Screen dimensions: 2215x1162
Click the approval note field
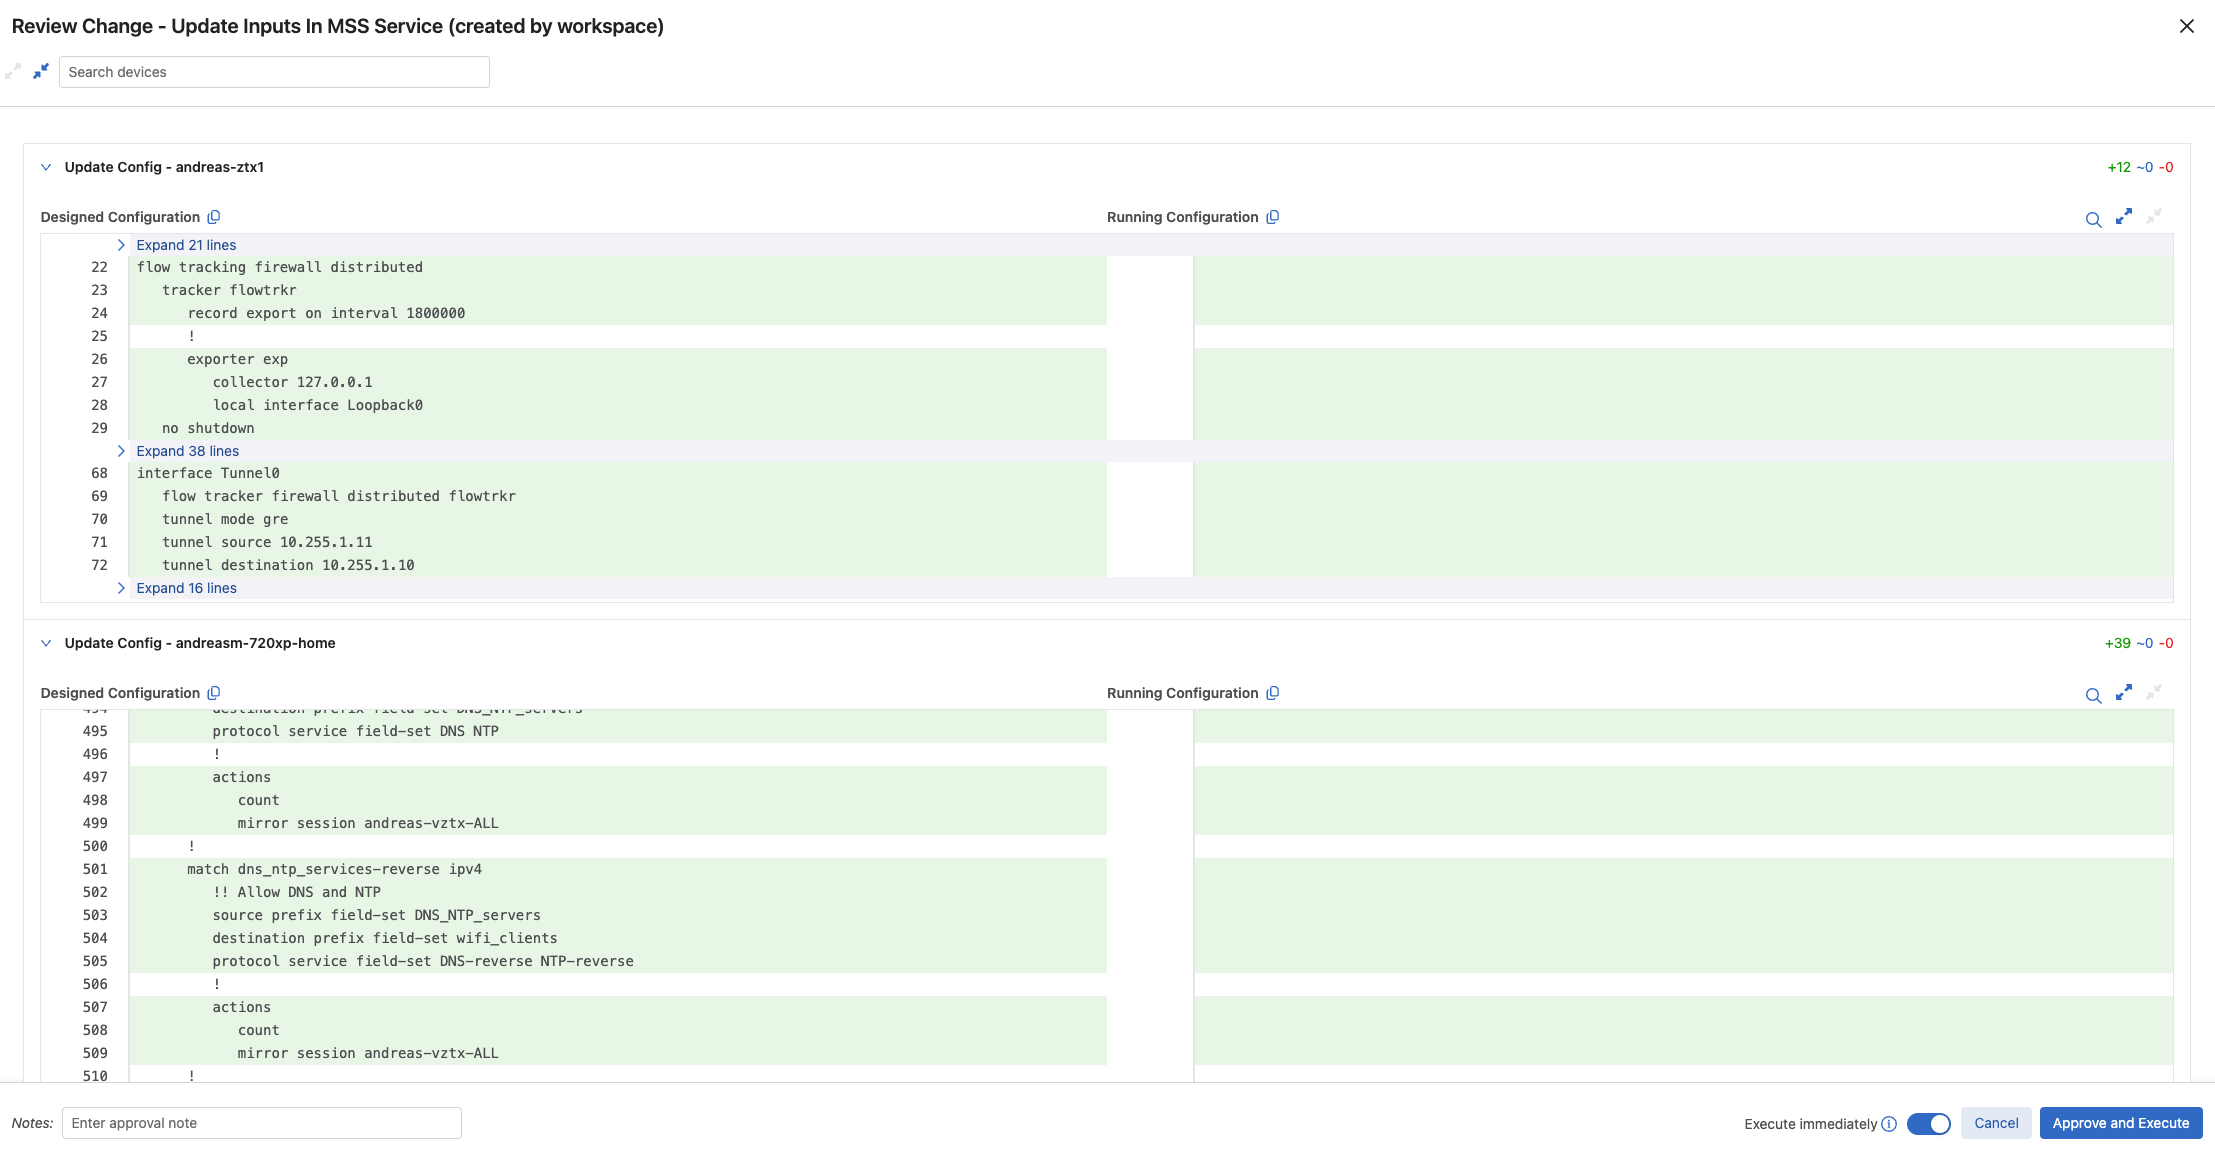262,1123
